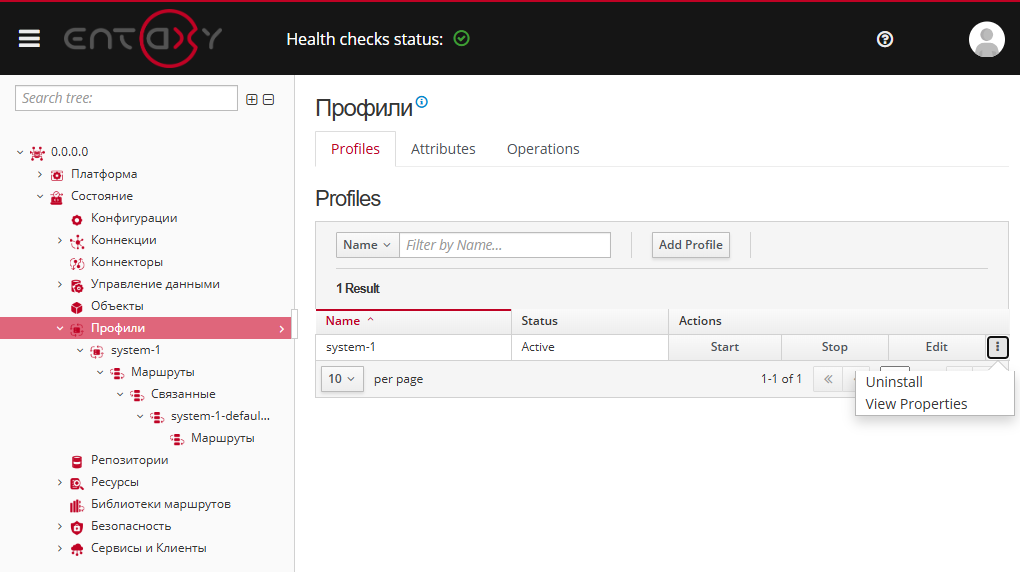Expand all tree nodes with plus icon
This screenshot has height=572, width=1020.
252,100
